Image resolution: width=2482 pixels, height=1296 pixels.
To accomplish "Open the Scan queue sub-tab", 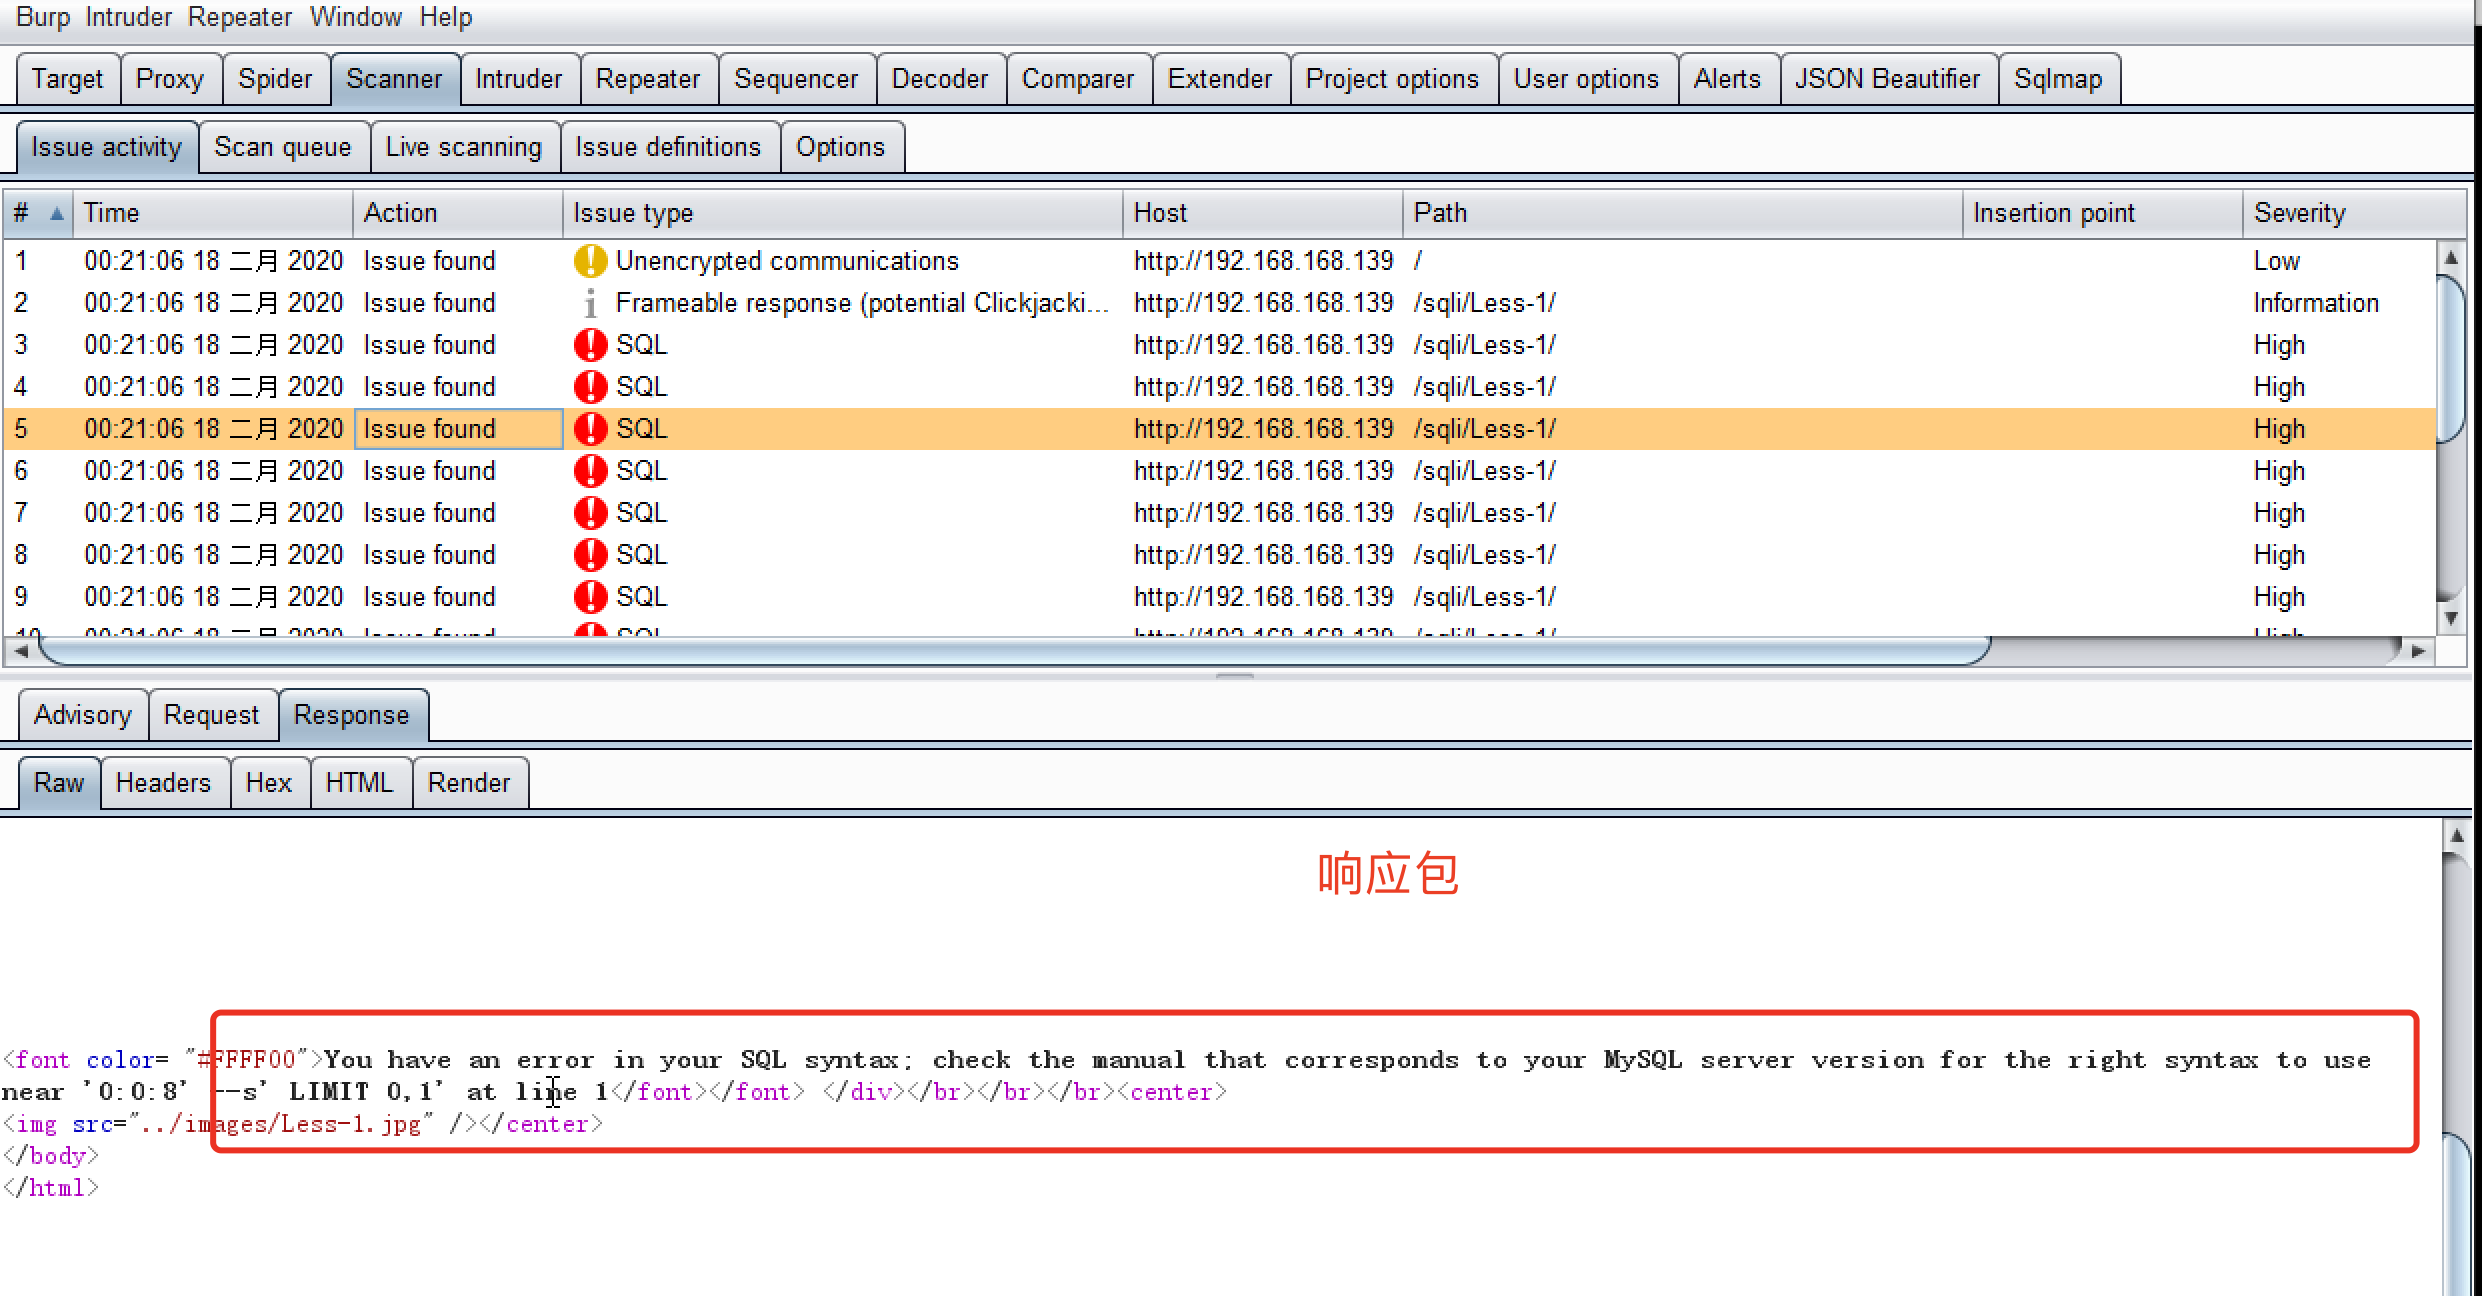I will tap(282, 147).
